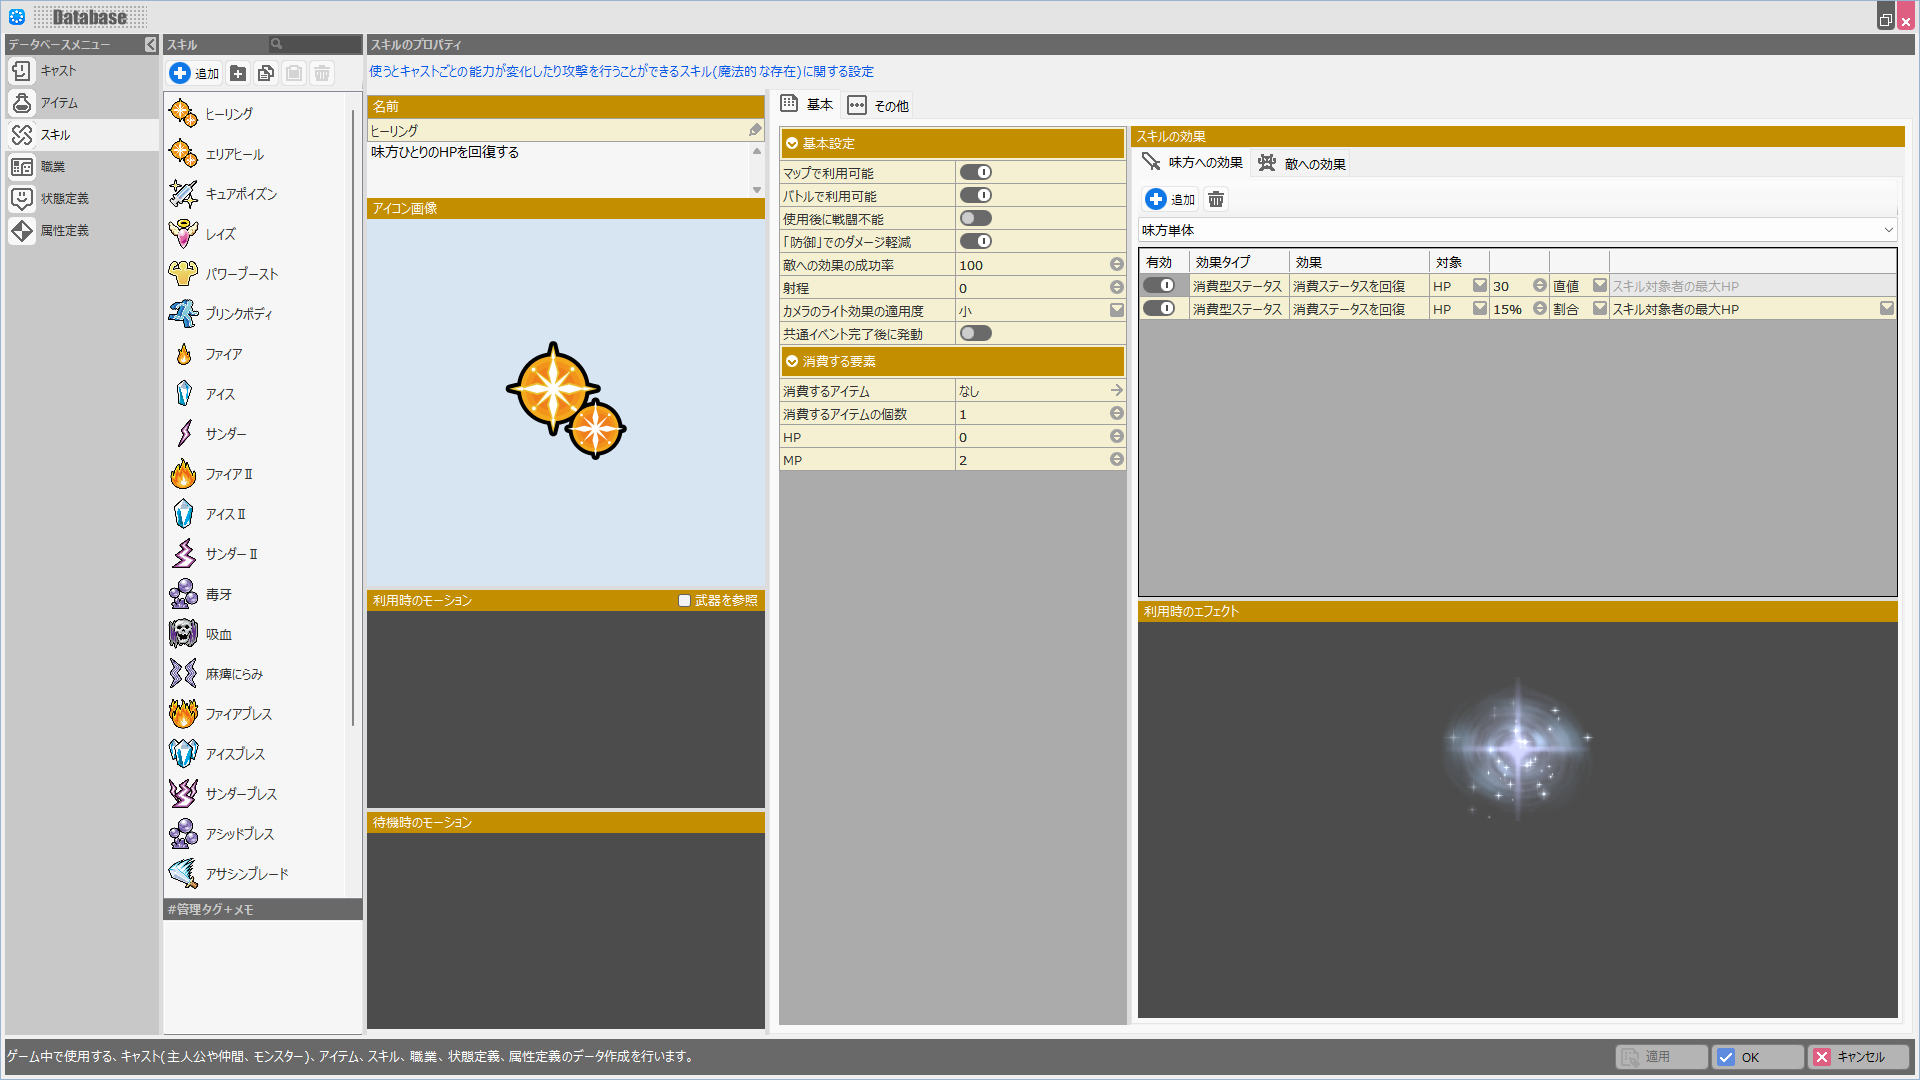Collapse the 消費する要素 section
1920x1080 pixels.
(792, 362)
